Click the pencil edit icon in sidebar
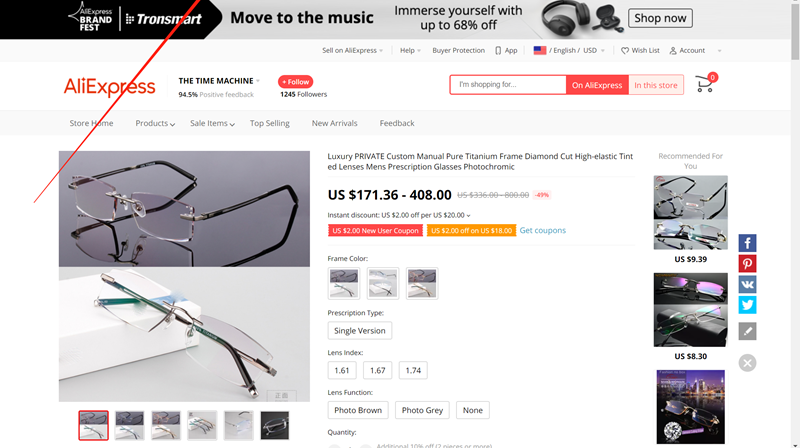Screen dimensions: 800x448 [x=747, y=331]
